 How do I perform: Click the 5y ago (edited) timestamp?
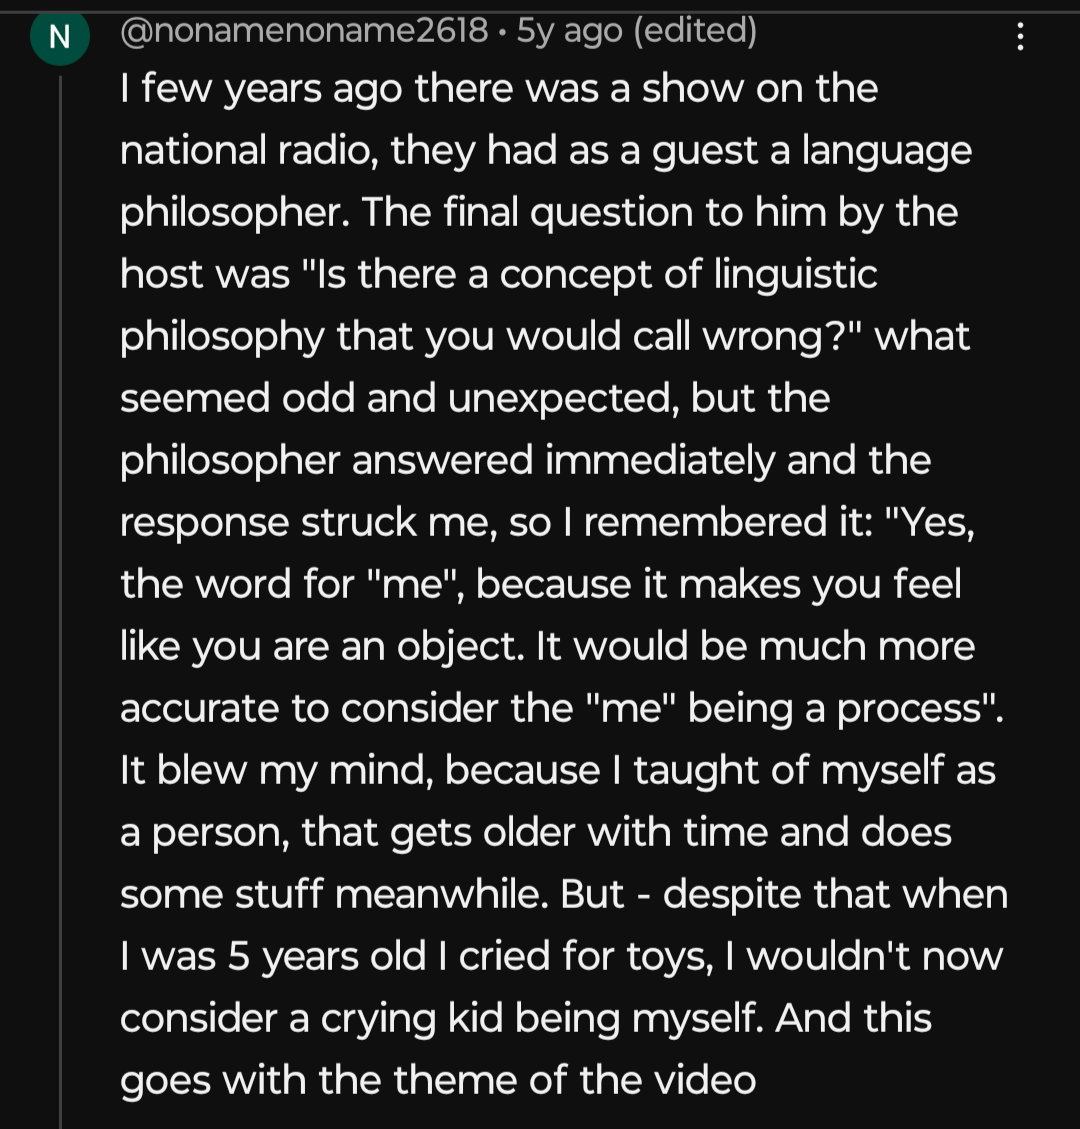point(637,31)
